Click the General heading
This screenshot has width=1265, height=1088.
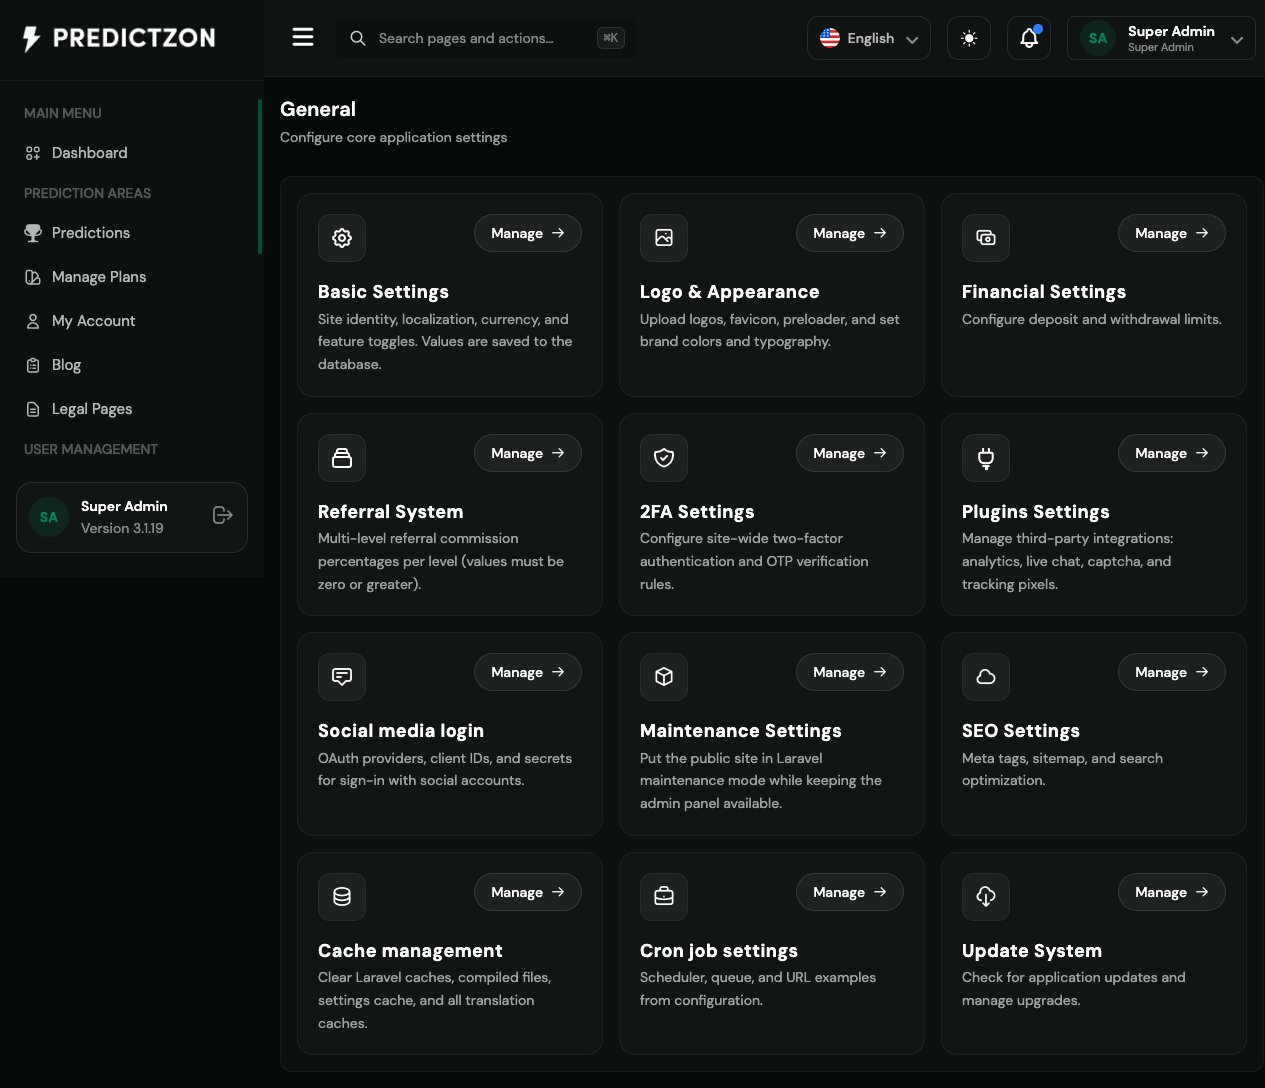tap(318, 109)
